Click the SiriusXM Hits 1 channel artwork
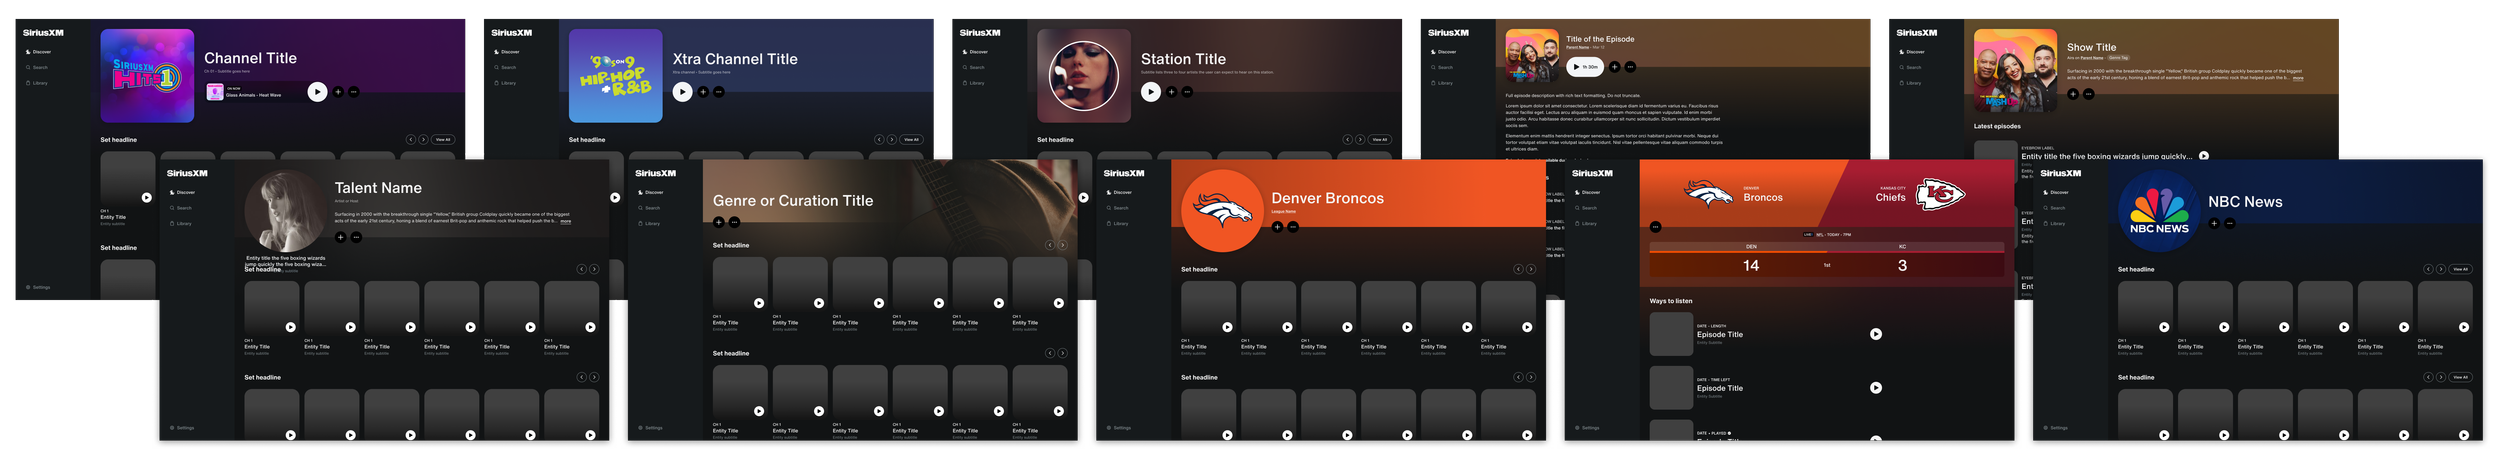The width and height of the screenshot is (2500, 462). click(x=147, y=76)
